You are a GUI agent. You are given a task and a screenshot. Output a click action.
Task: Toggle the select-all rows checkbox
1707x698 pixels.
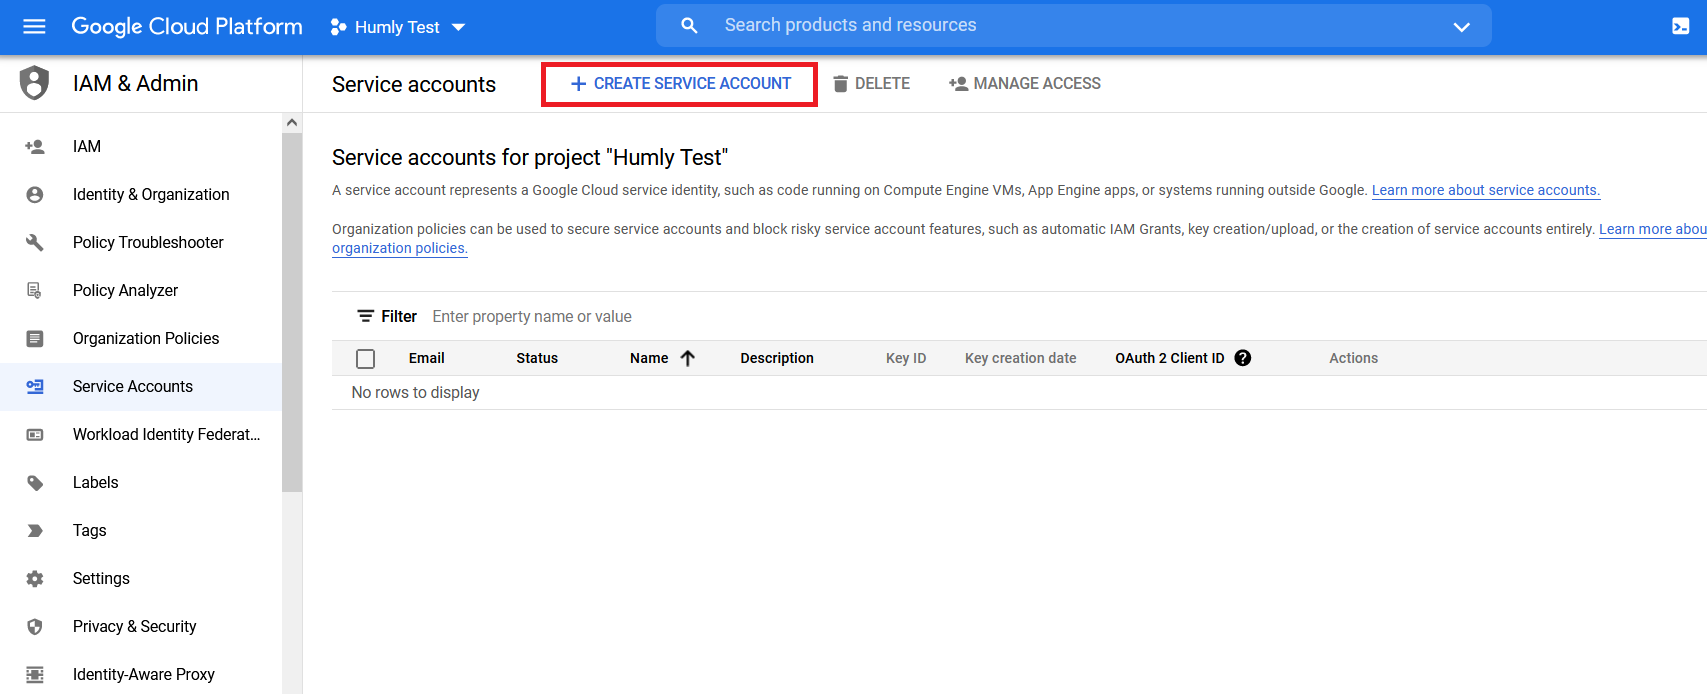[x=366, y=359]
